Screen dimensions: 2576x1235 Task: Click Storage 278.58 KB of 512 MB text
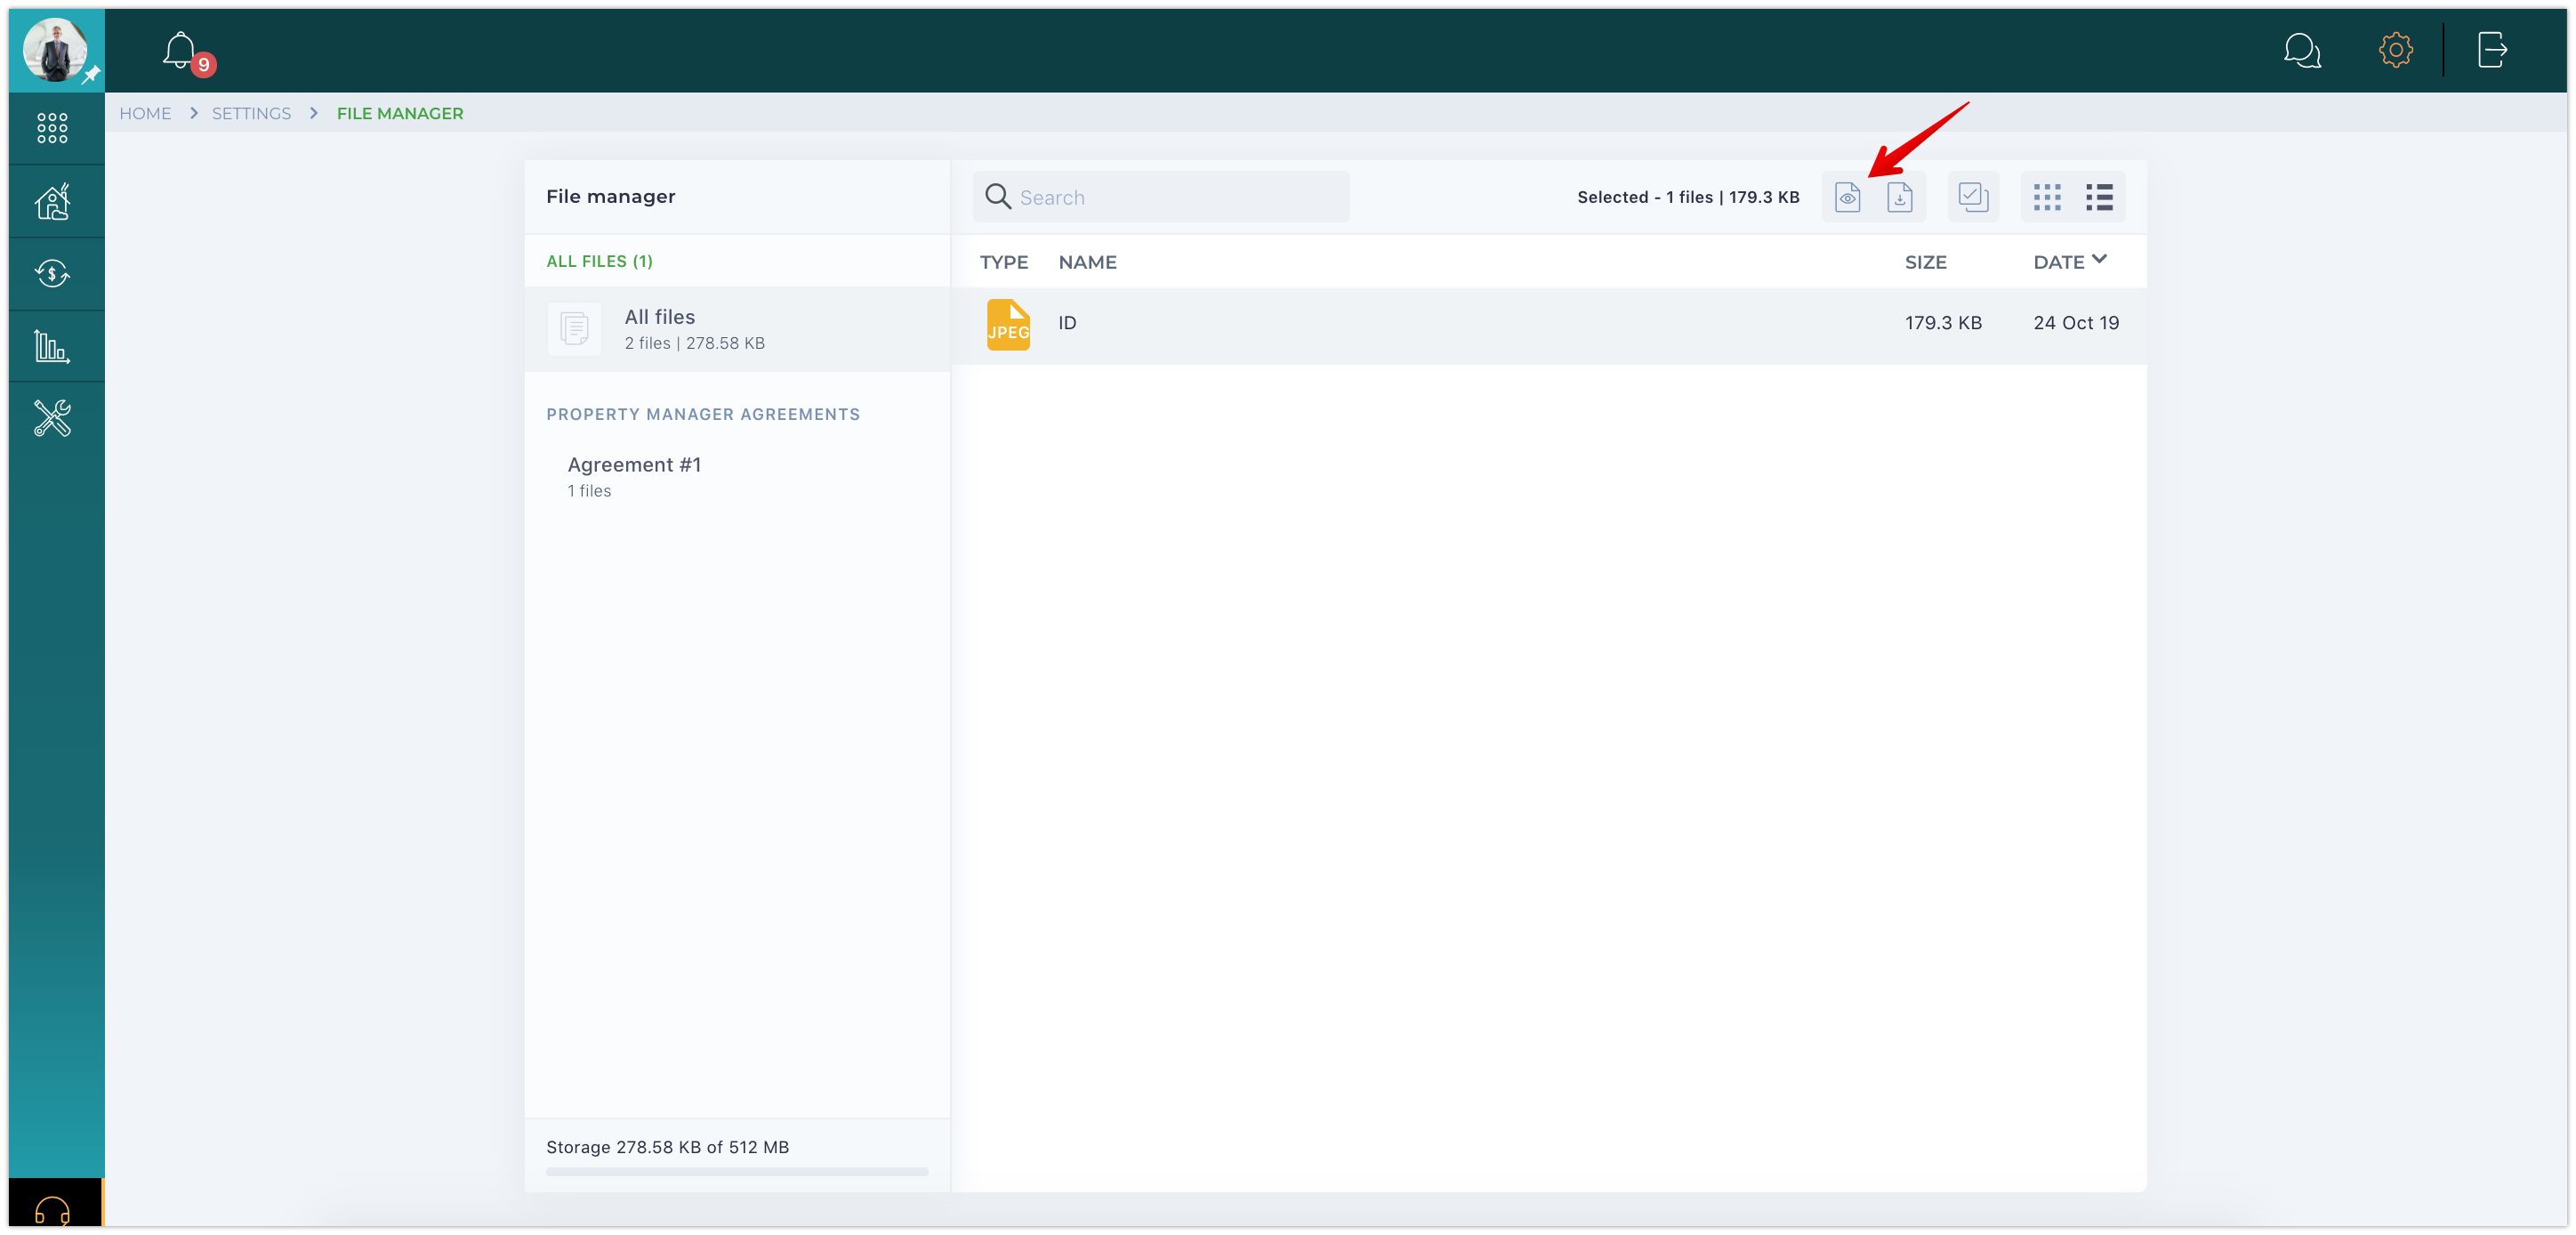click(x=667, y=1147)
